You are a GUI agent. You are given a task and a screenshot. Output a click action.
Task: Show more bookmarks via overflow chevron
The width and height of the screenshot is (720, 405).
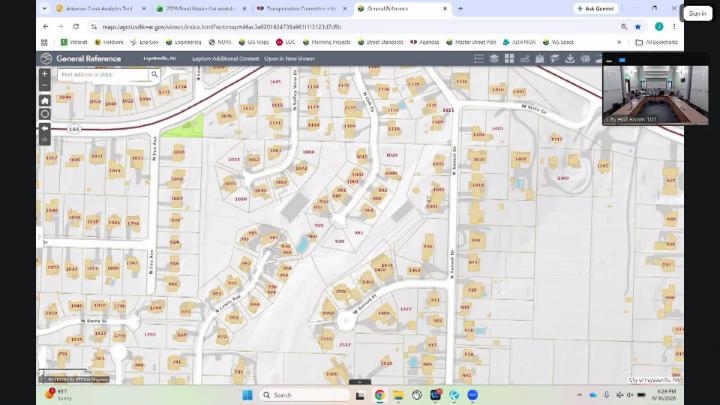coord(619,42)
